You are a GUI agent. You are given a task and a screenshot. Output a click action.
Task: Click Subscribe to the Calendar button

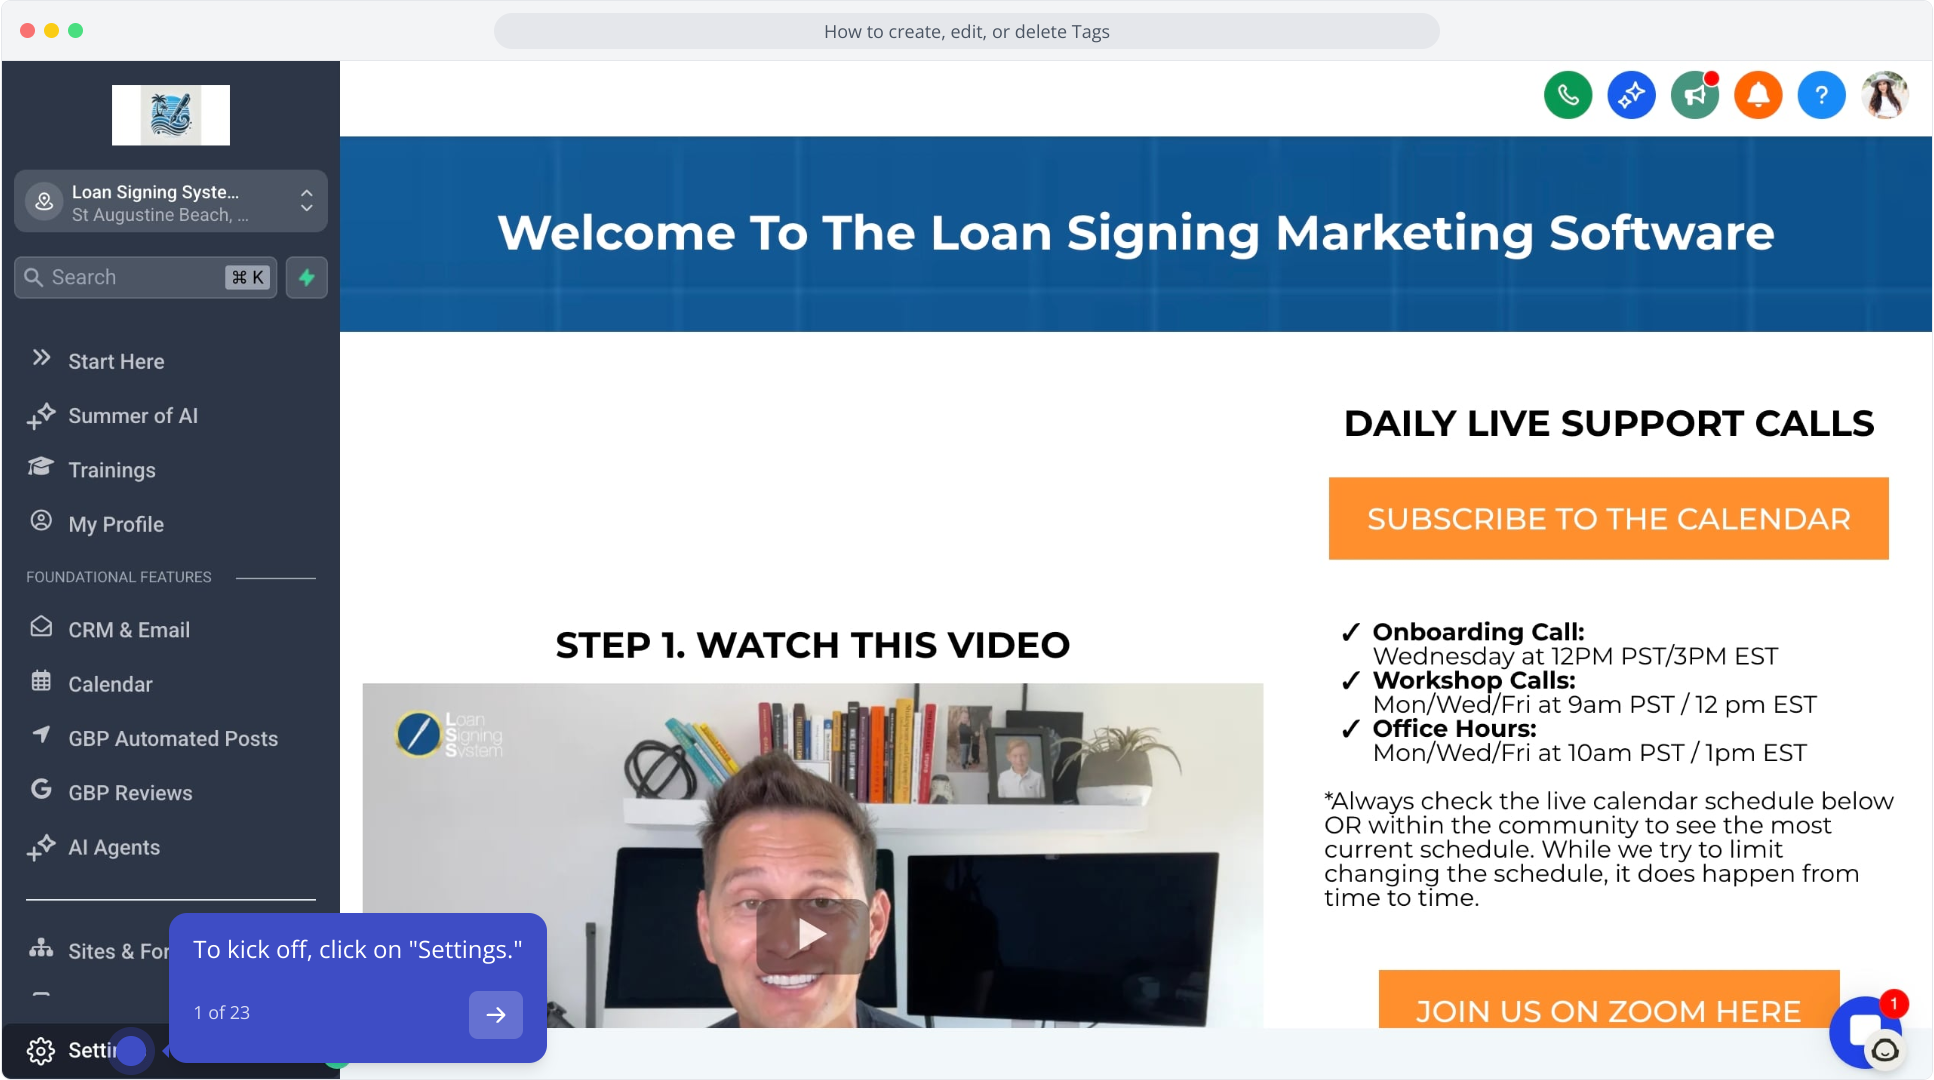pos(1608,518)
